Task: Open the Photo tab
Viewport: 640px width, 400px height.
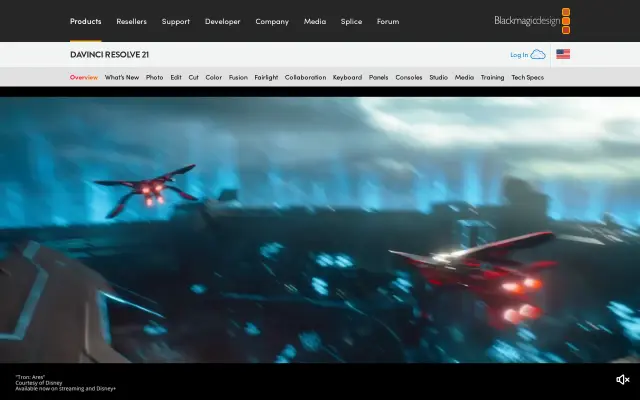Action: (x=154, y=77)
